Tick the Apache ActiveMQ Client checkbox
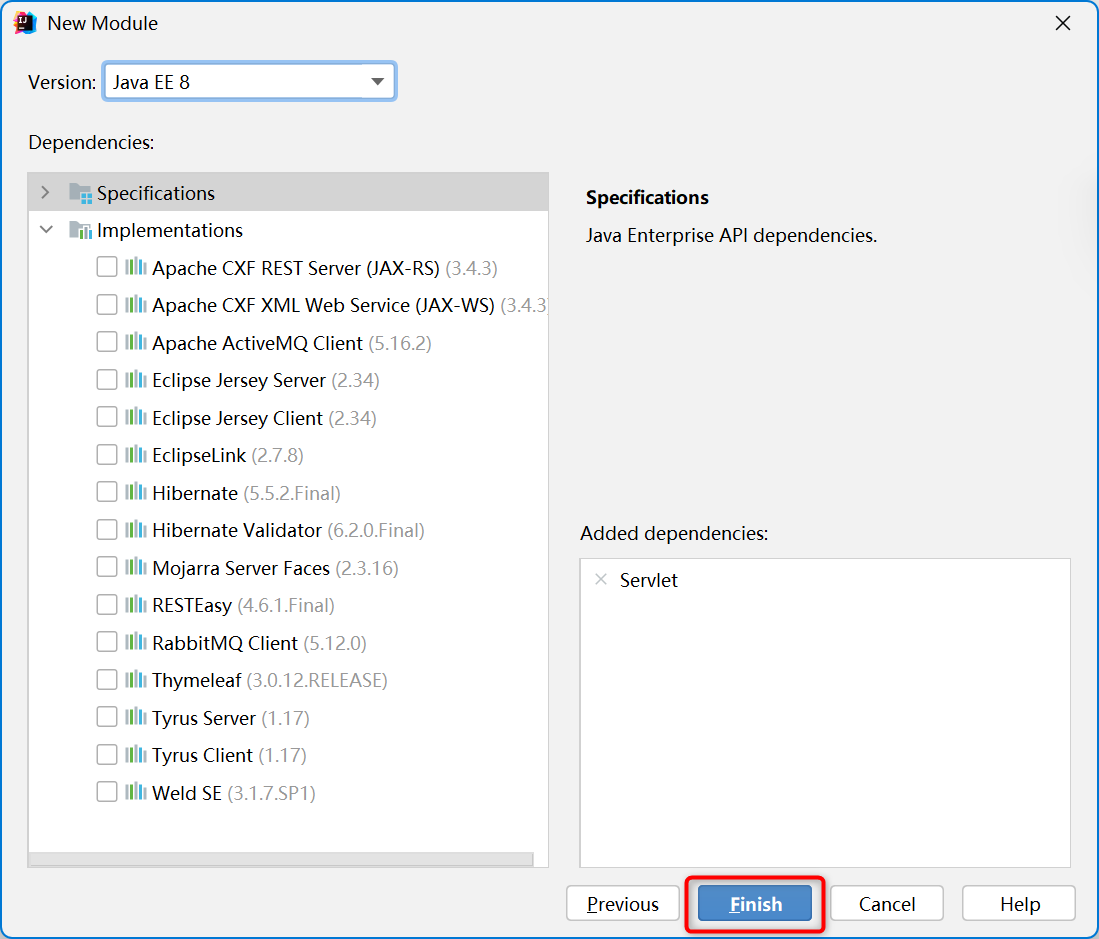Image resolution: width=1099 pixels, height=939 pixels. pos(107,342)
